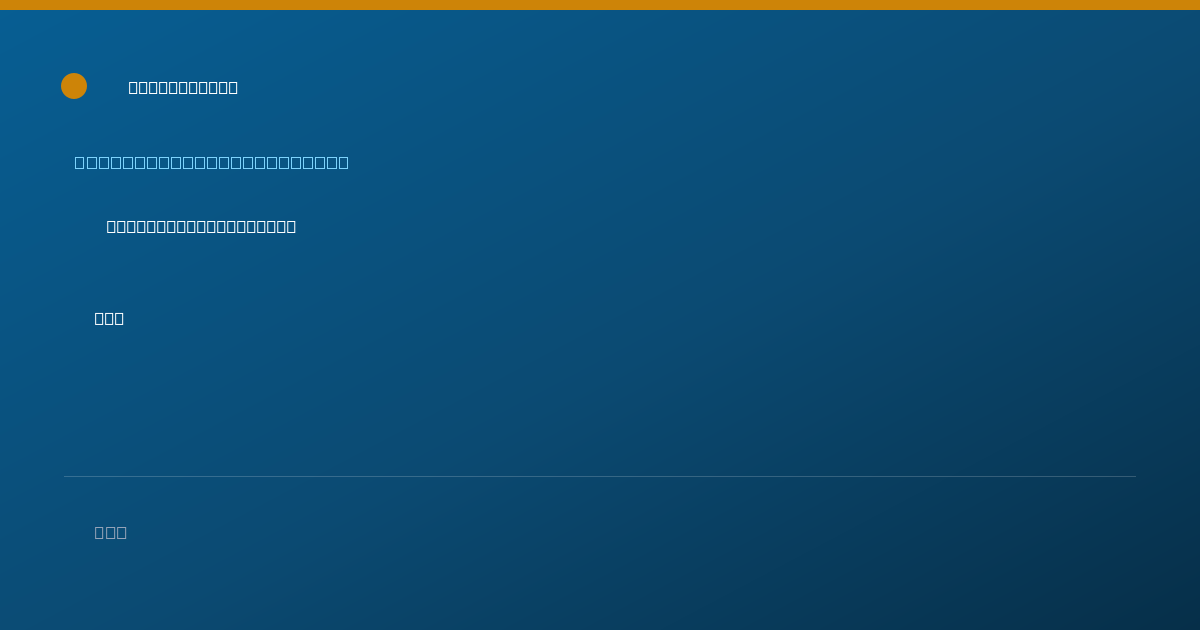Click first glyph of title beside orange circle

(133, 87)
